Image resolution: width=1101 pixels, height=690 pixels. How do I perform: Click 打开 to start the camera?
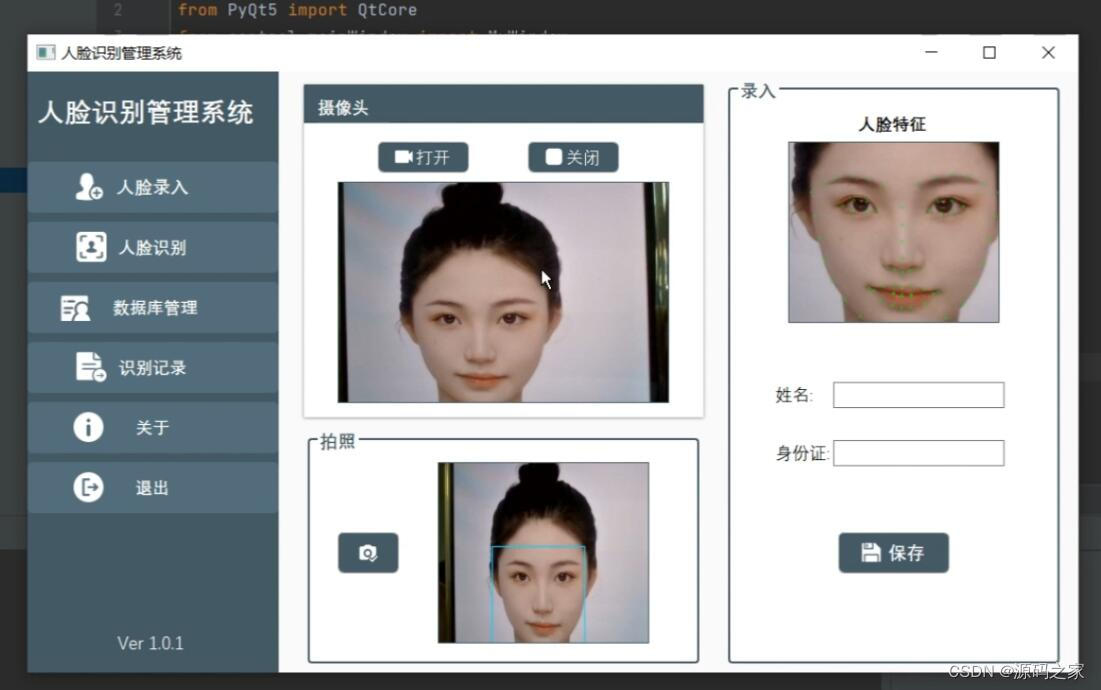(423, 156)
